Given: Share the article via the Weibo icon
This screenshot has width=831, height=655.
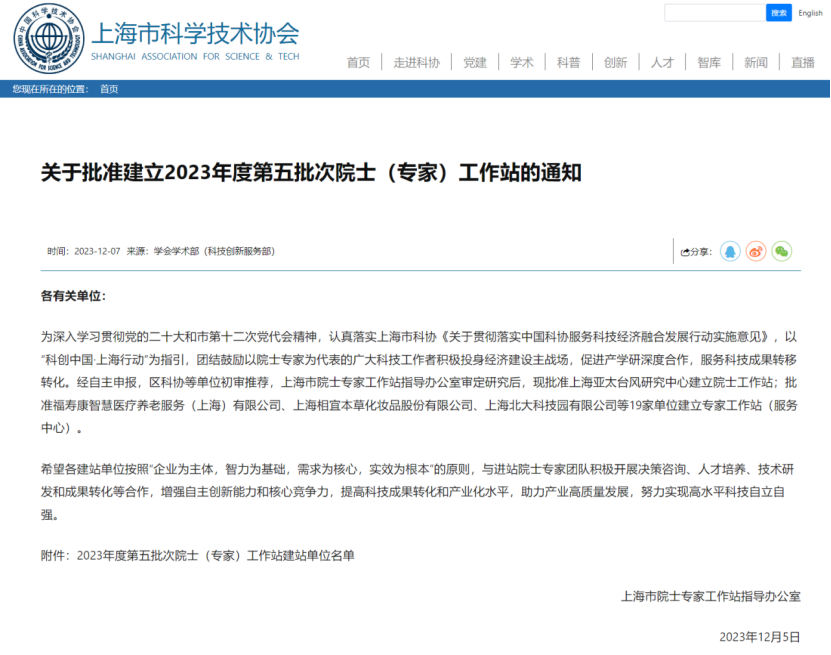Looking at the screenshot, I should [x=756, y=251].
